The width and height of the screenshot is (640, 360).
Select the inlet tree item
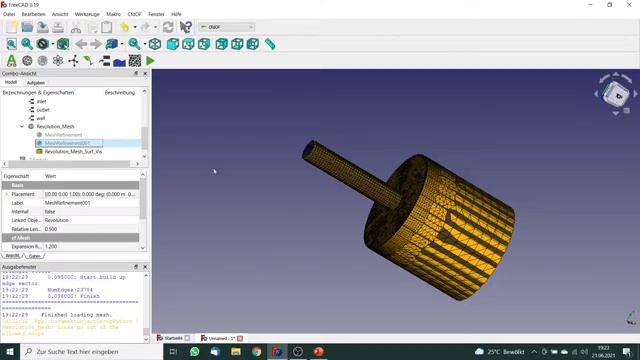(42, 102)
